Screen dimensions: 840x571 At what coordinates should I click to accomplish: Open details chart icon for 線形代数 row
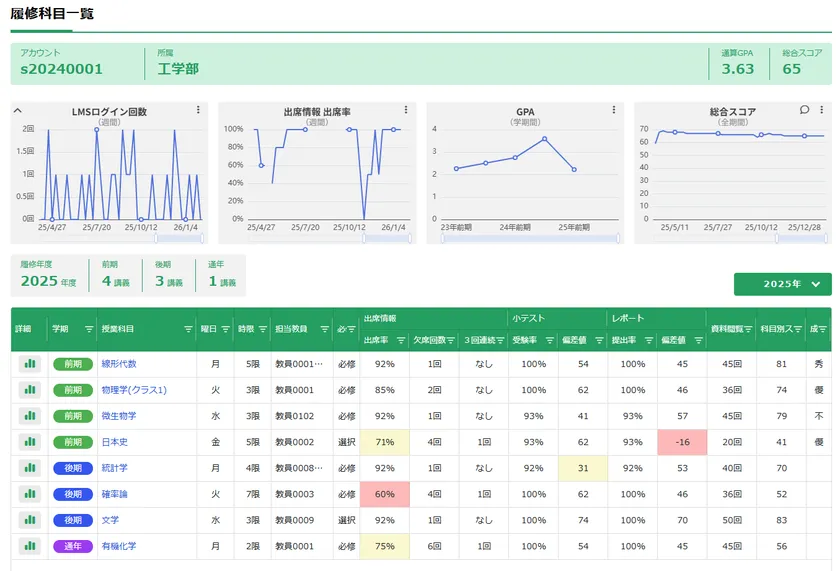tap(29, 364)
